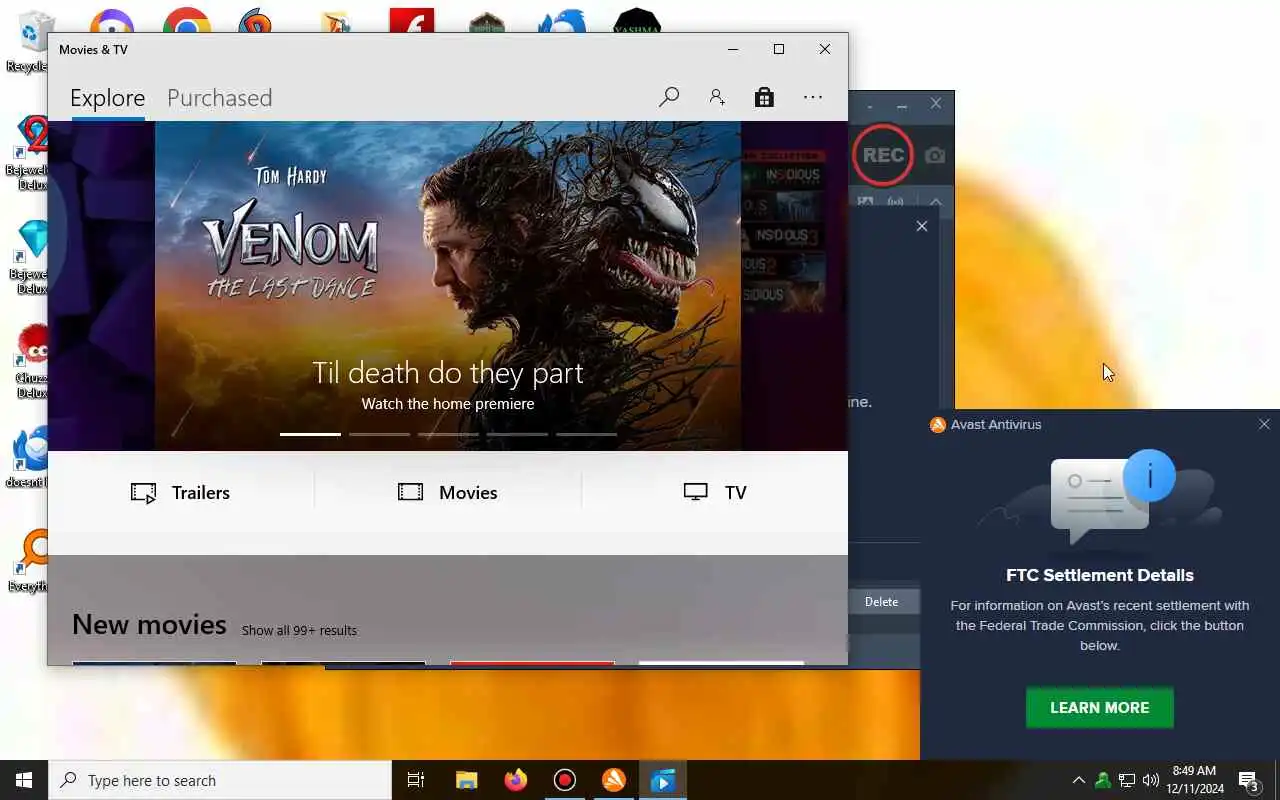Click Show all 99+ results link

click(x=299, y=630)
